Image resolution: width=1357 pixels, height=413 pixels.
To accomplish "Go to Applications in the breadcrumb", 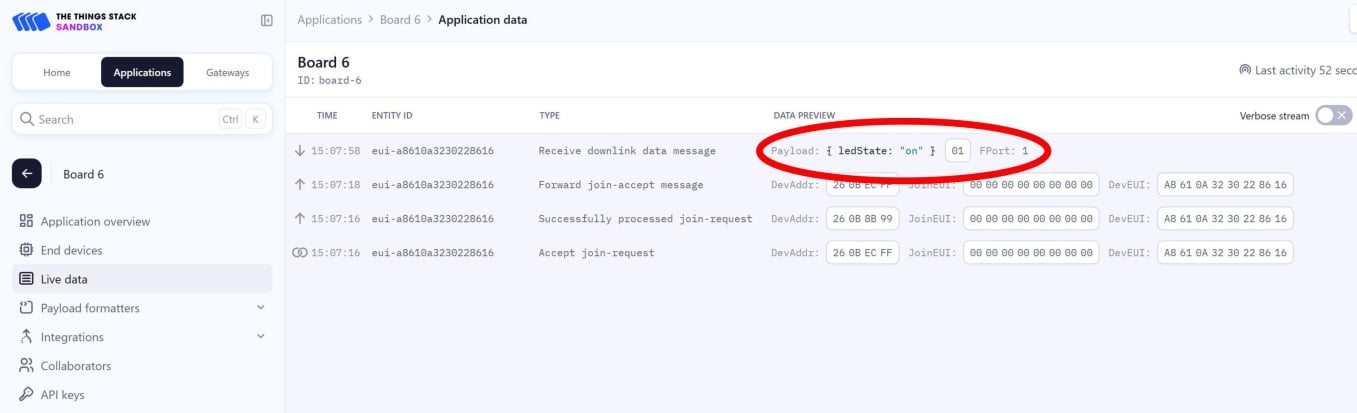I will coord(329,20).
